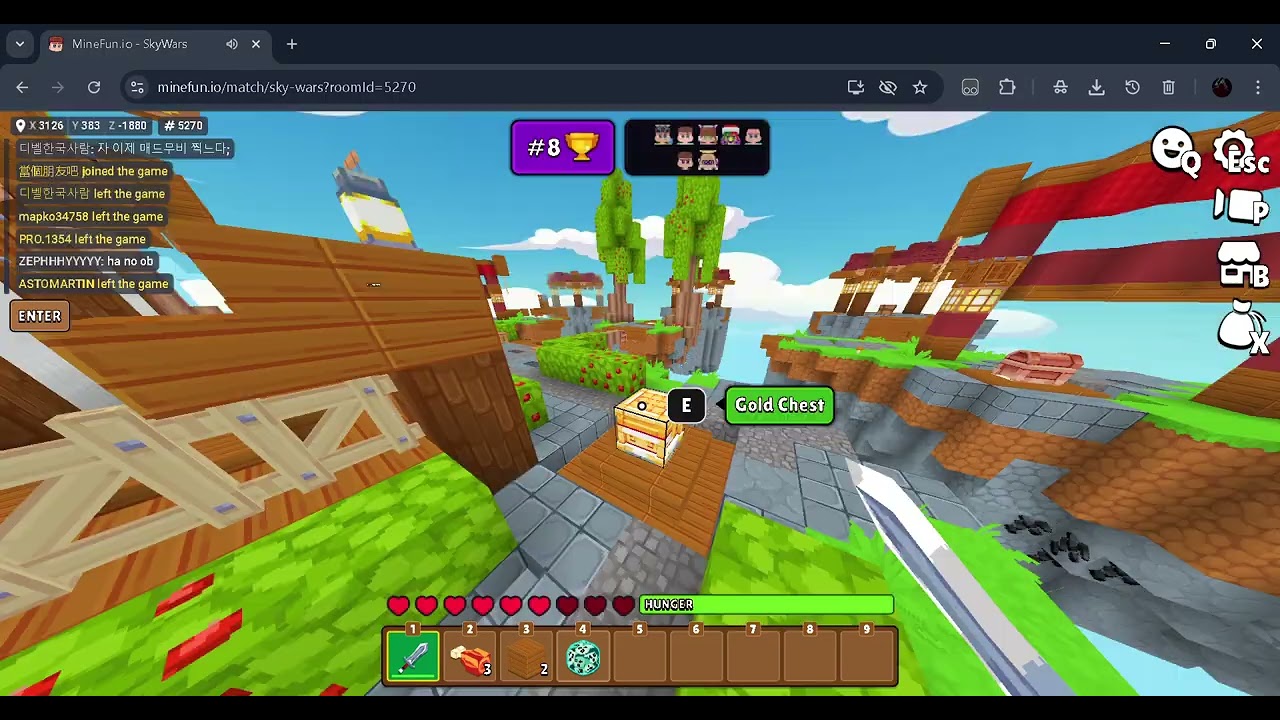
Task: Open the browser profile avatar
Action: pos(1222,87)
